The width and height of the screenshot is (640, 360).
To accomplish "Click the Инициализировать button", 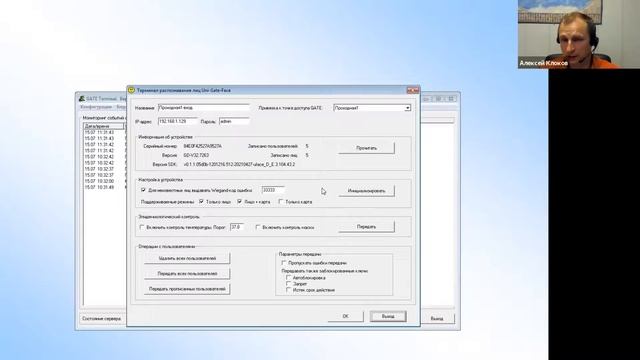I will pyautogui.click(x=366, y=191).
